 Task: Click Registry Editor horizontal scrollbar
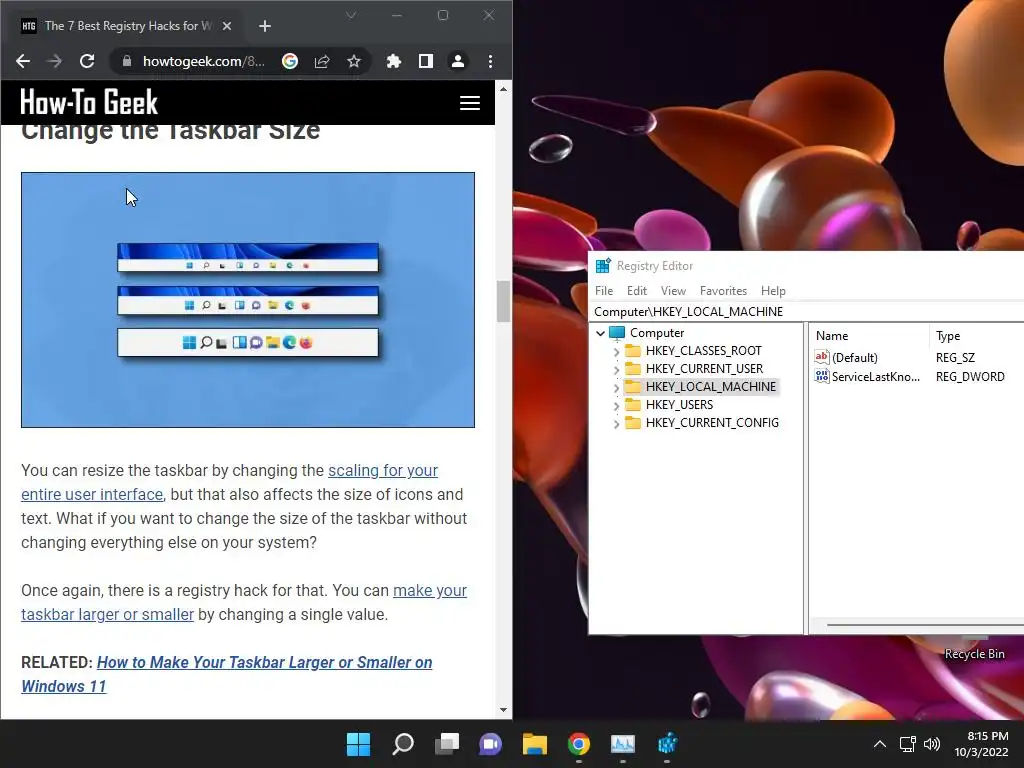924,625
